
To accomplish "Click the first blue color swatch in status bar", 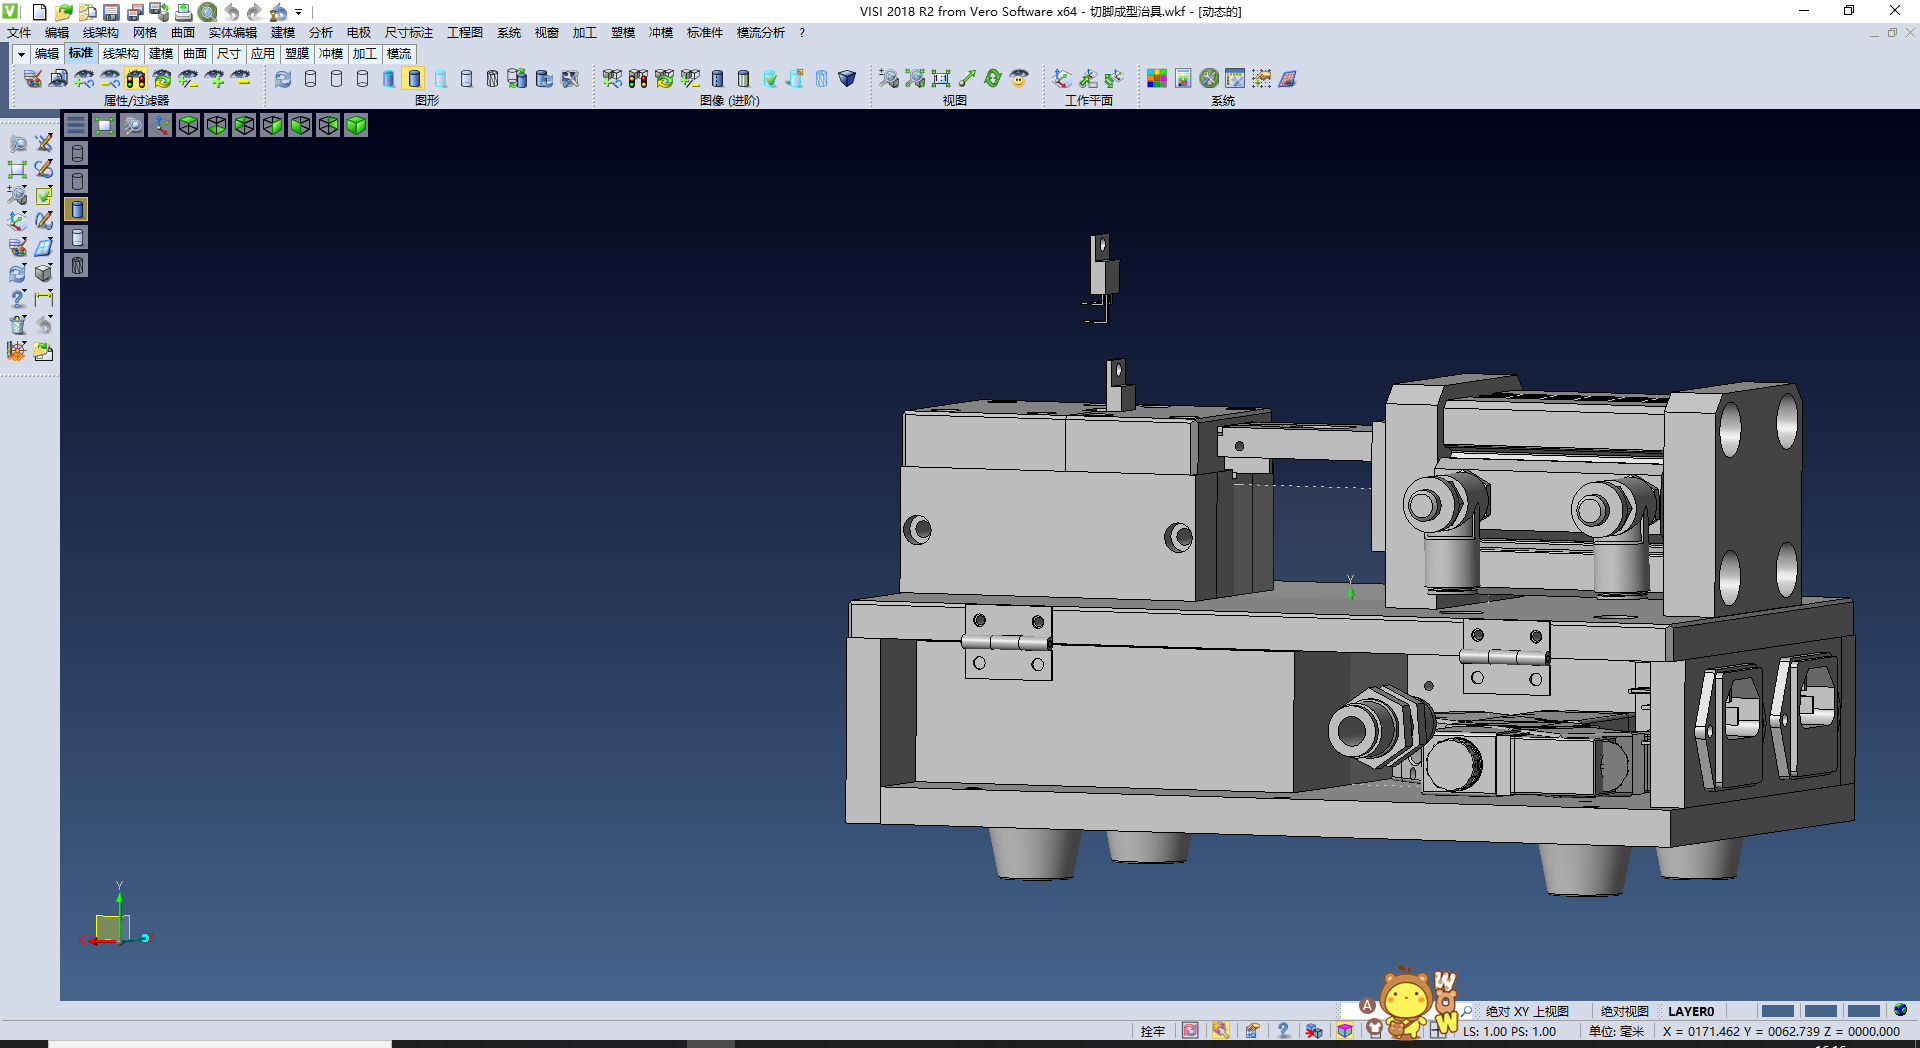I will (1777, 1011).
